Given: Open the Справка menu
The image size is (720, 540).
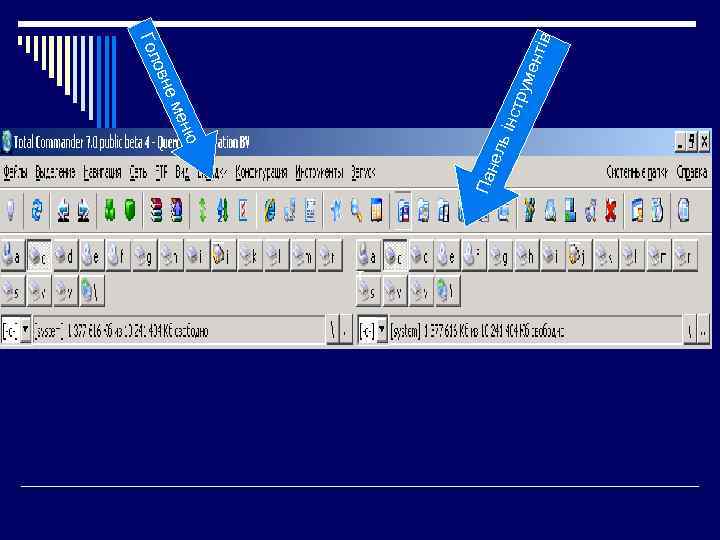Looking at the screenshot, I should (x=692, y=172).
